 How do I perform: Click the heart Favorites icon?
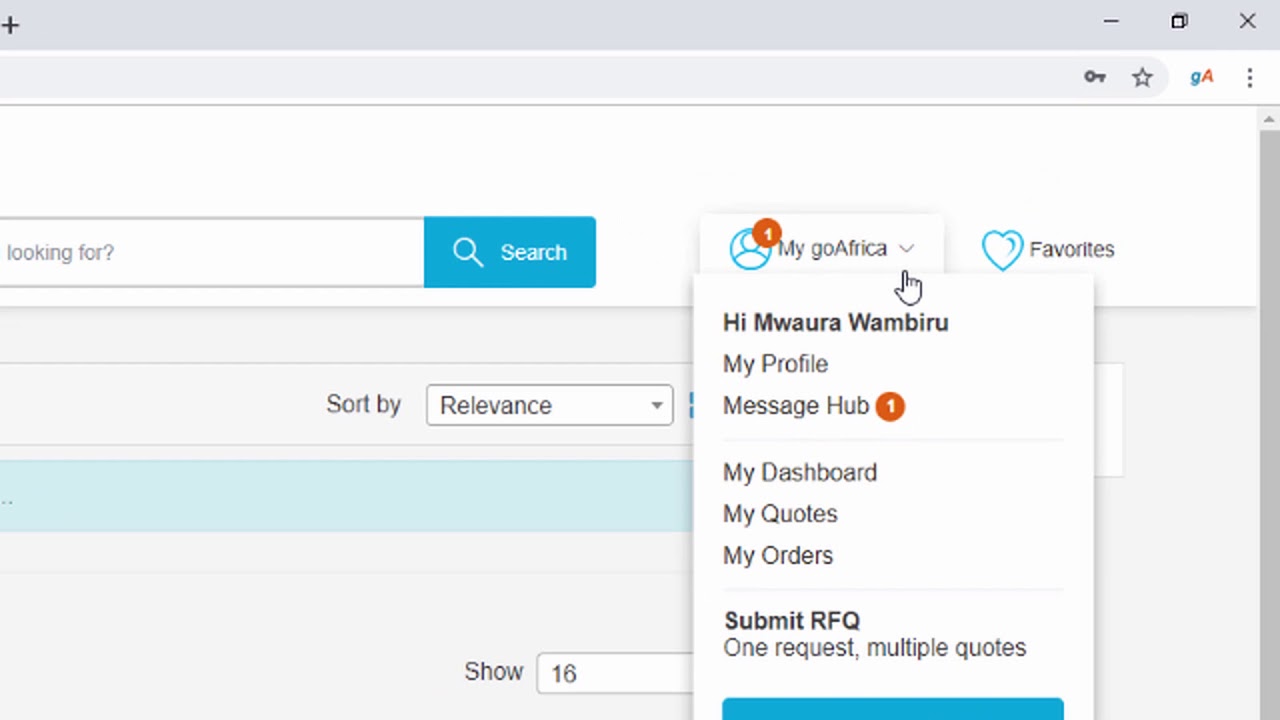pyautogui.click(x=1002, y=250)
